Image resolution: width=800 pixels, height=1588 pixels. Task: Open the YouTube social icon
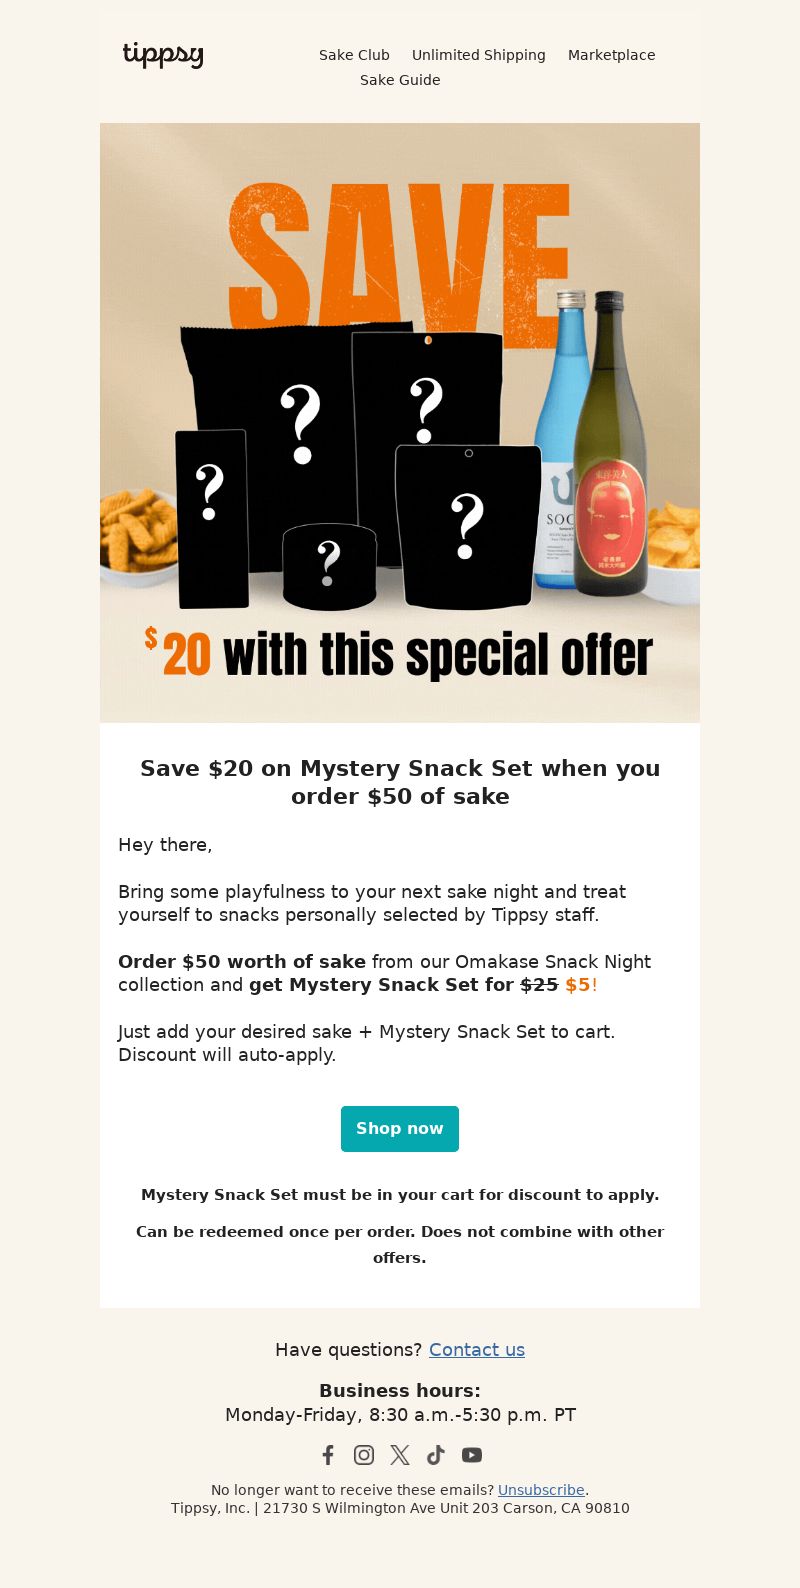472,1455
